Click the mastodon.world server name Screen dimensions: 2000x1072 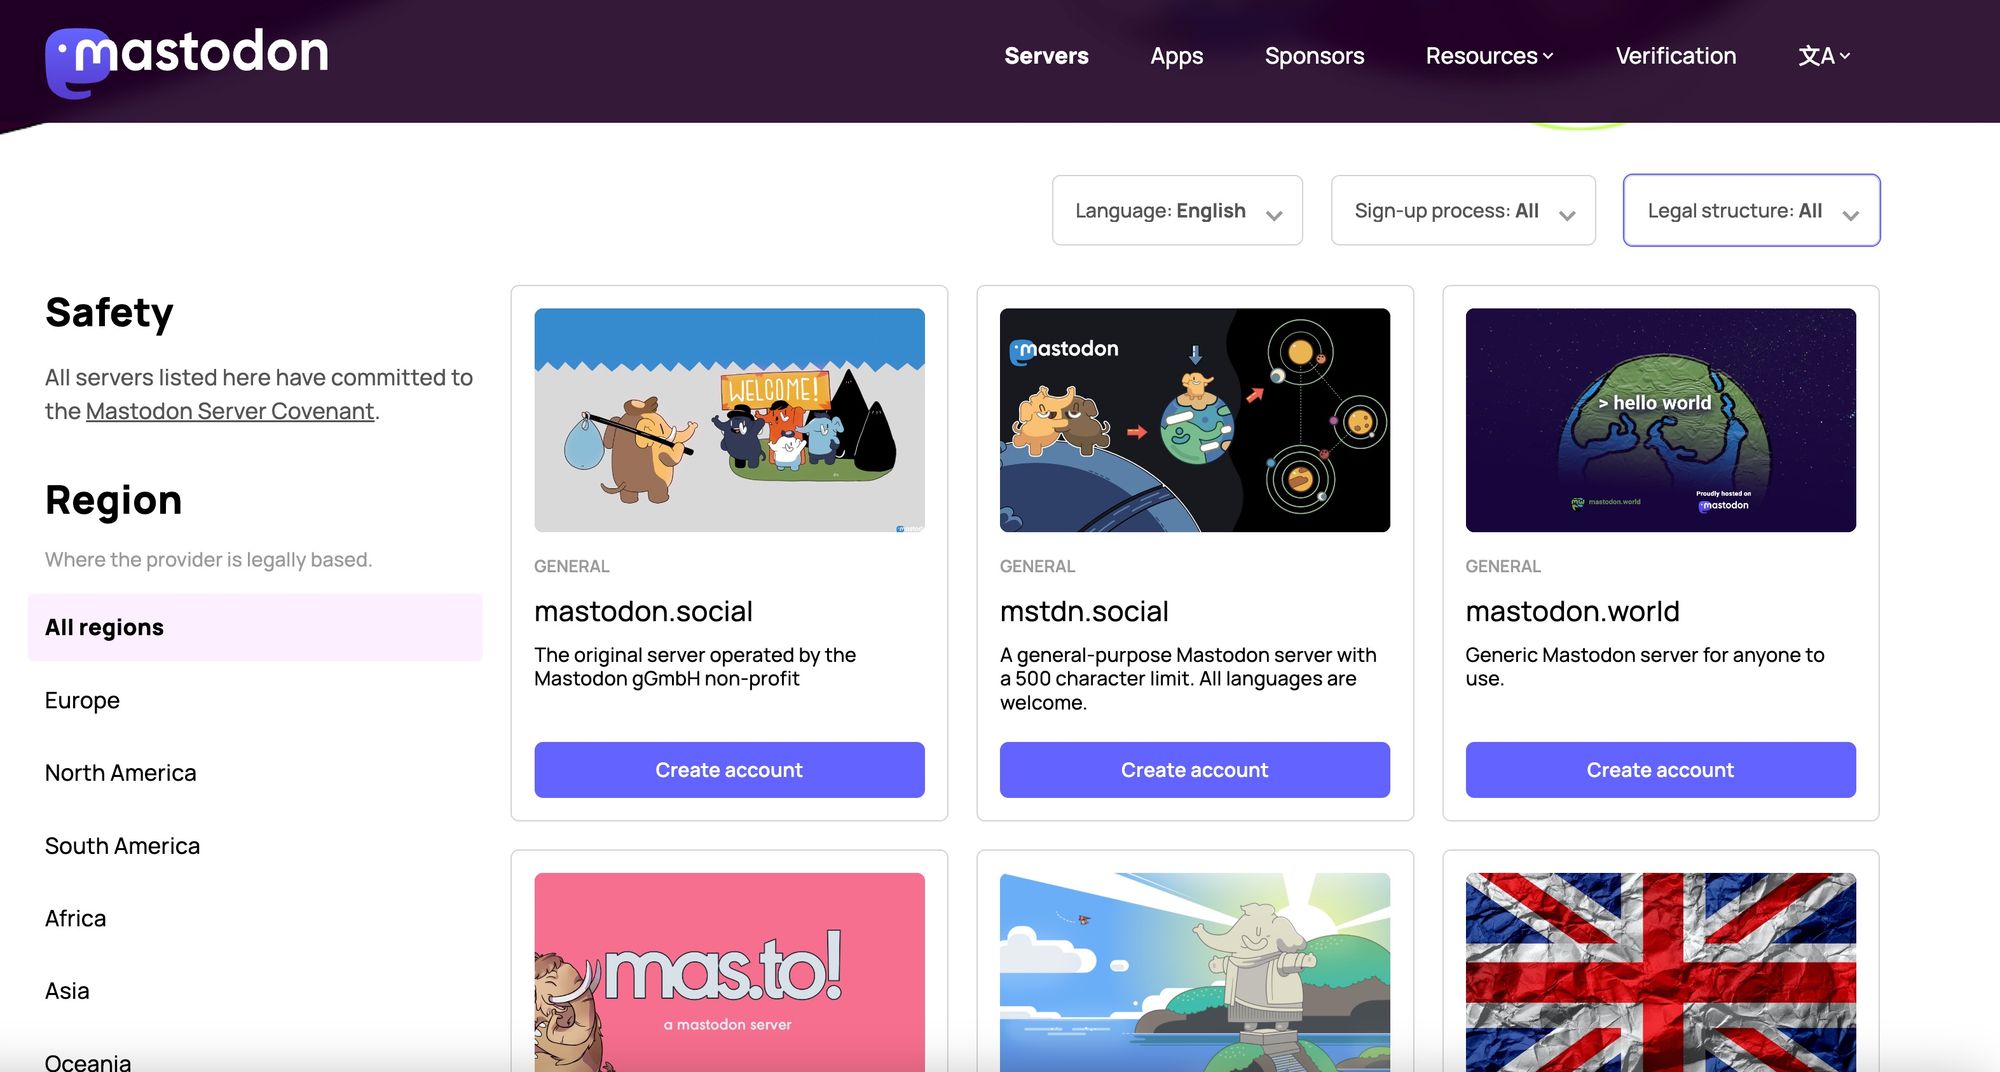point(1572,611)
